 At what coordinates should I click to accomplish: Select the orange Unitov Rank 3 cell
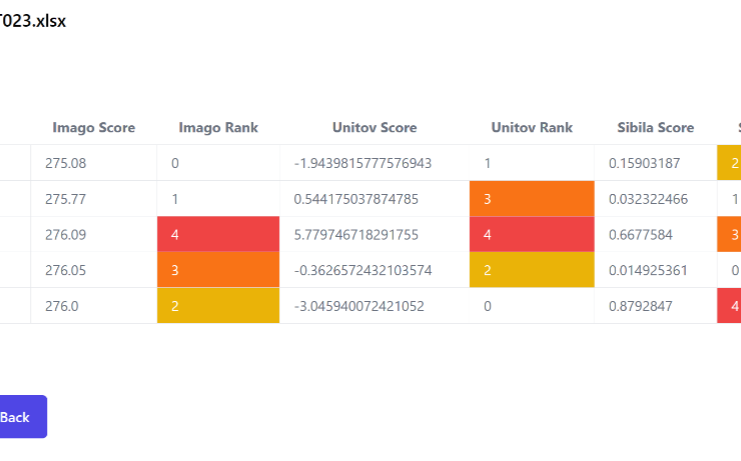pos(532,199)
